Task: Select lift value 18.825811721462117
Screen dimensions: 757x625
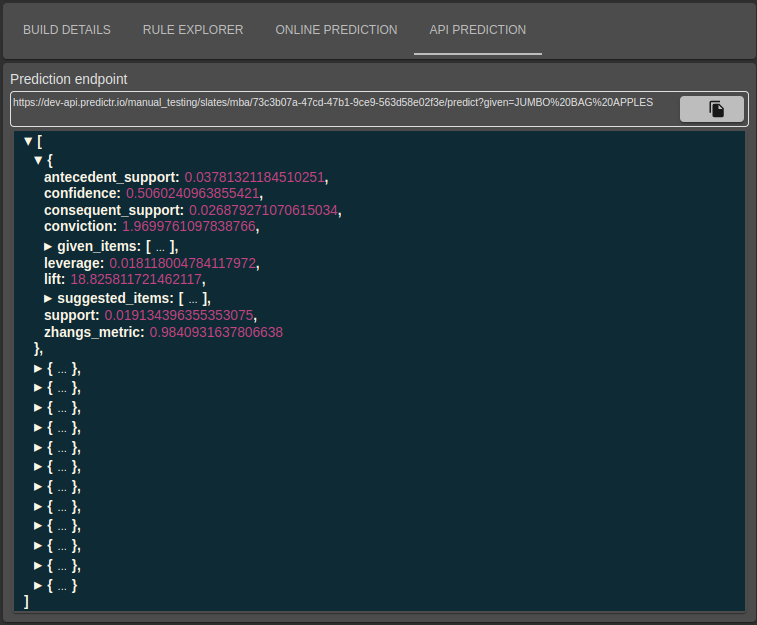Action: (136, 279)
